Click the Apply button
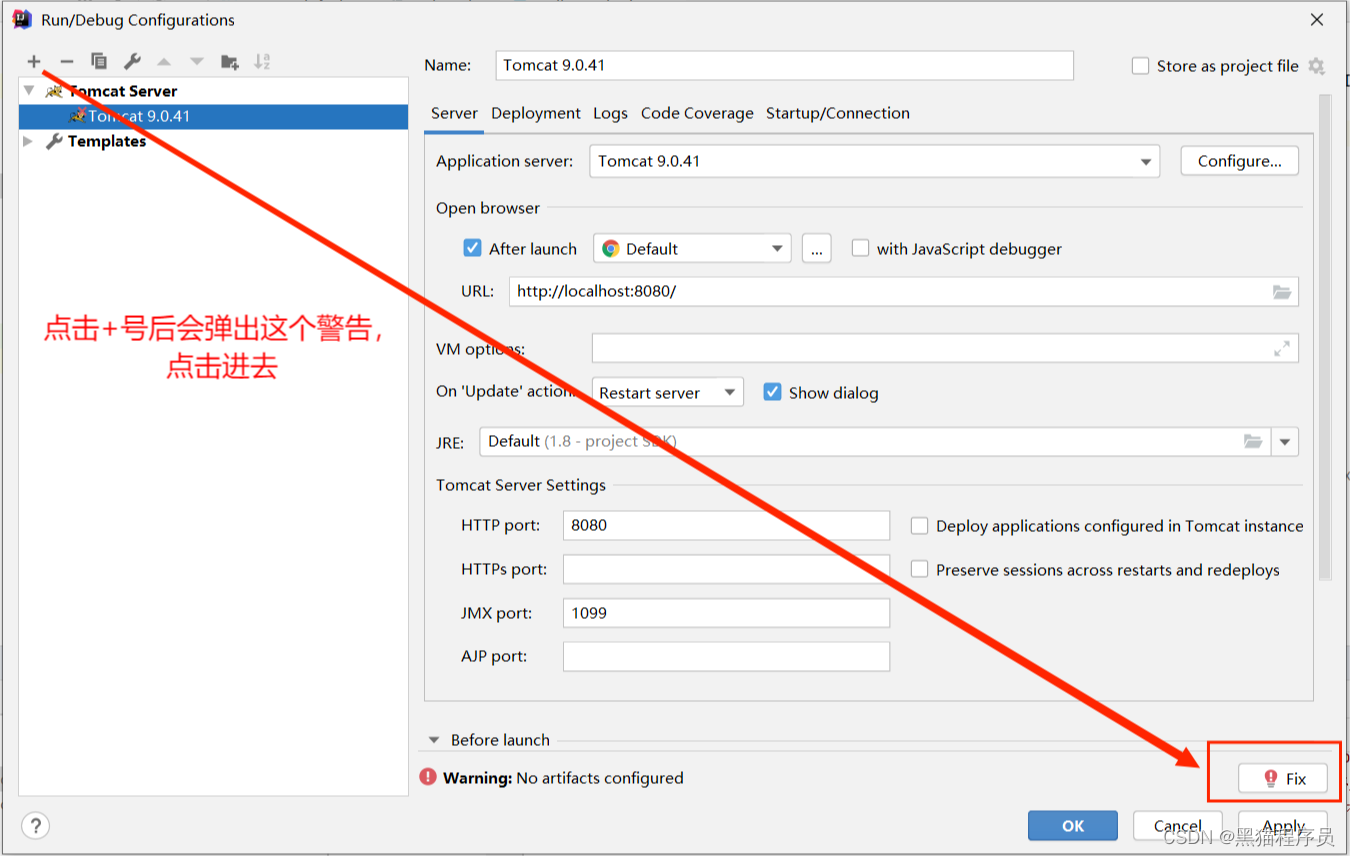 [x=1283, y=825]
